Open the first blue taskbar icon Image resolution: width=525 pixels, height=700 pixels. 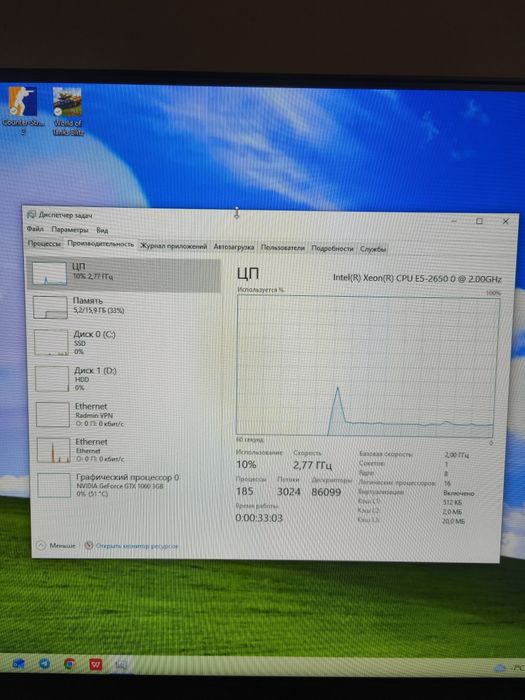[18, 664]
